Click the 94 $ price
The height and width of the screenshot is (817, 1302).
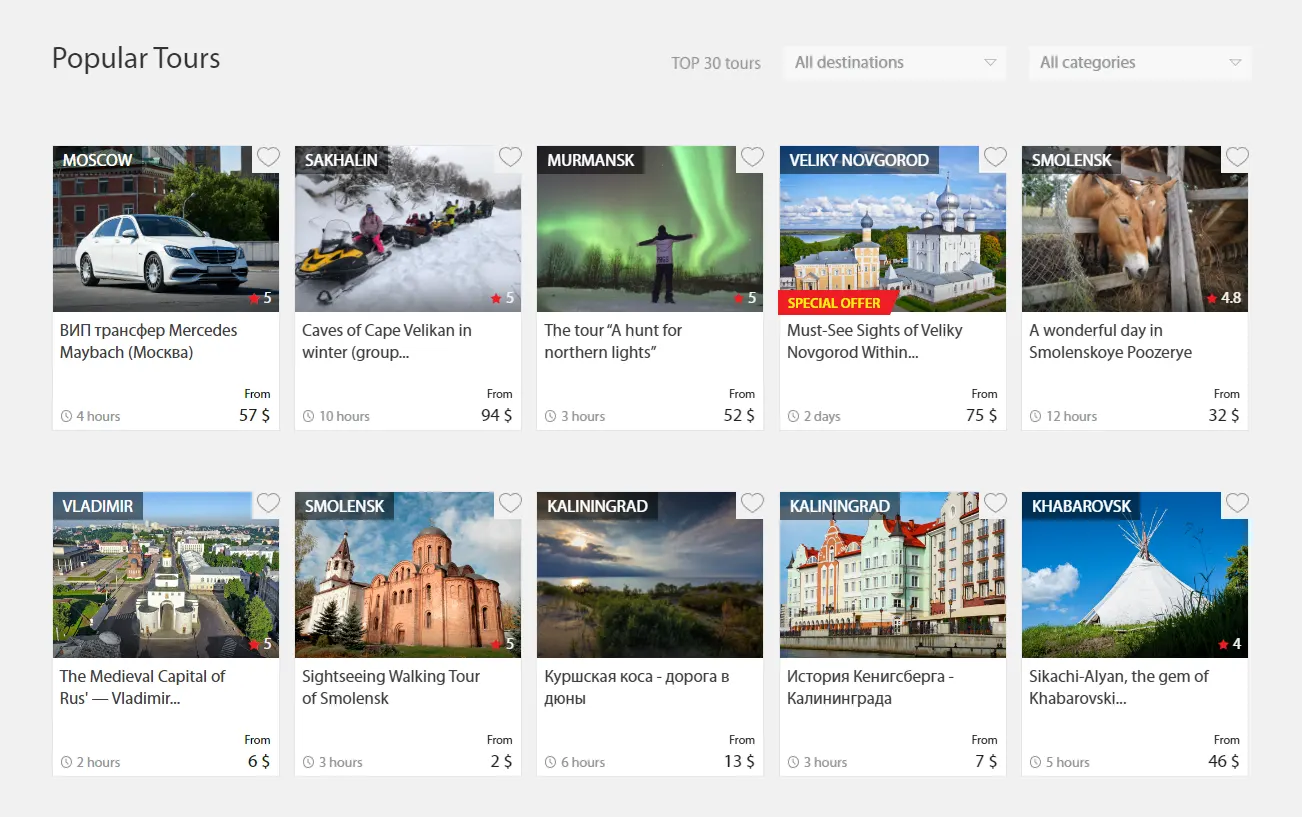(496, 415)
